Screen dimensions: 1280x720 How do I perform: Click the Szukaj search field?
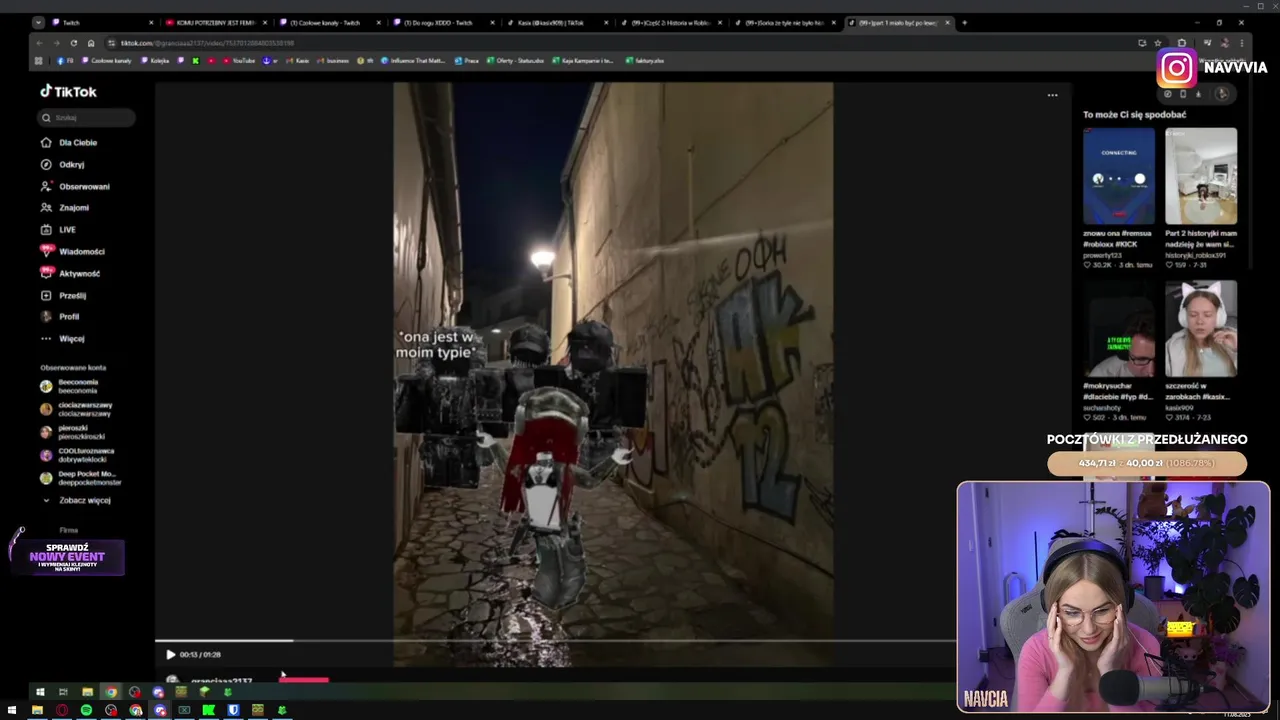pyautogui.click(x=87, y=117)
